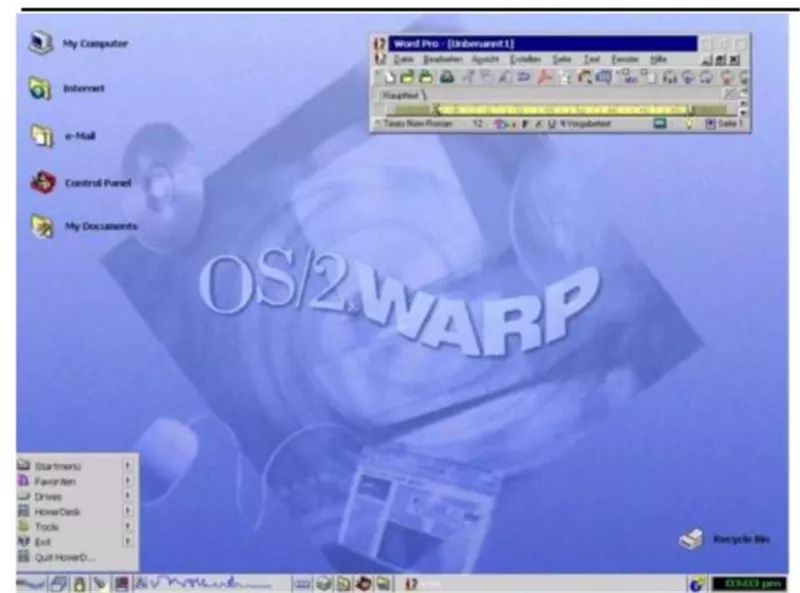Click the wave start button on the taskbar
Screen dimensions: 800x593
coord(31,583)
